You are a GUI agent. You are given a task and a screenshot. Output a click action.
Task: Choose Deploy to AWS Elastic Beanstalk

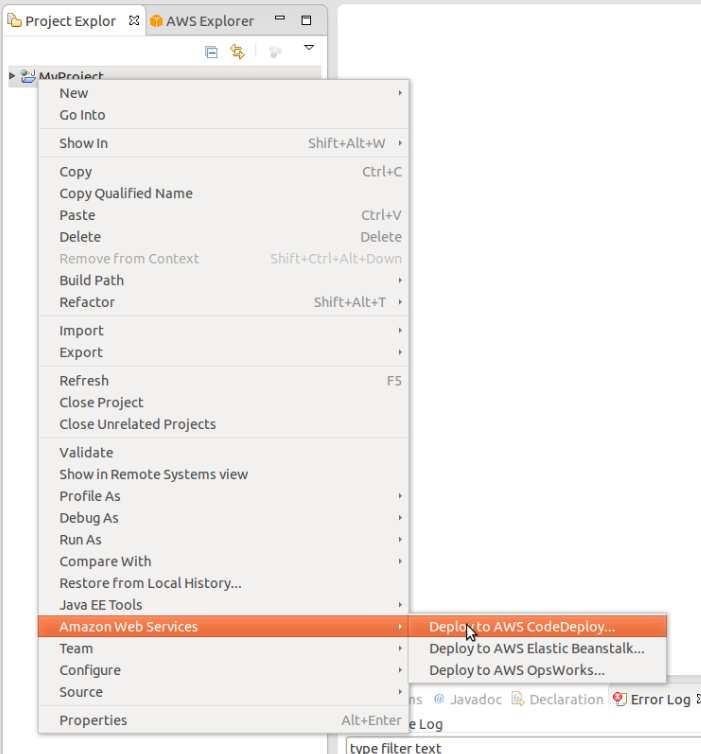coord(538,648)
